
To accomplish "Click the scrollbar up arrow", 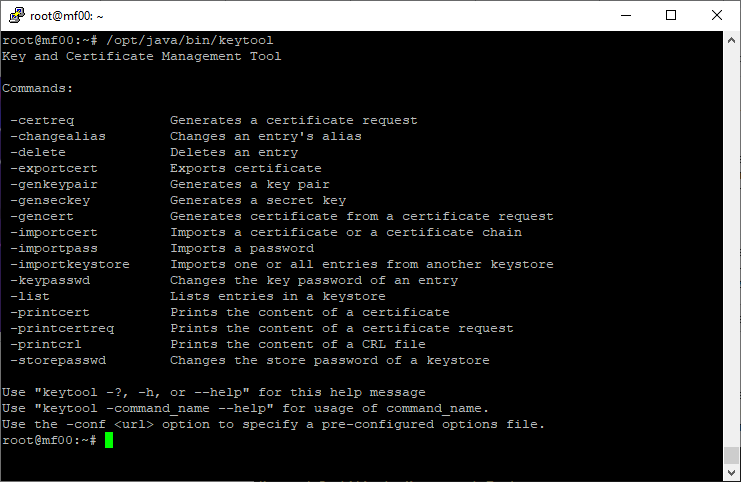I will pos(732,40).
